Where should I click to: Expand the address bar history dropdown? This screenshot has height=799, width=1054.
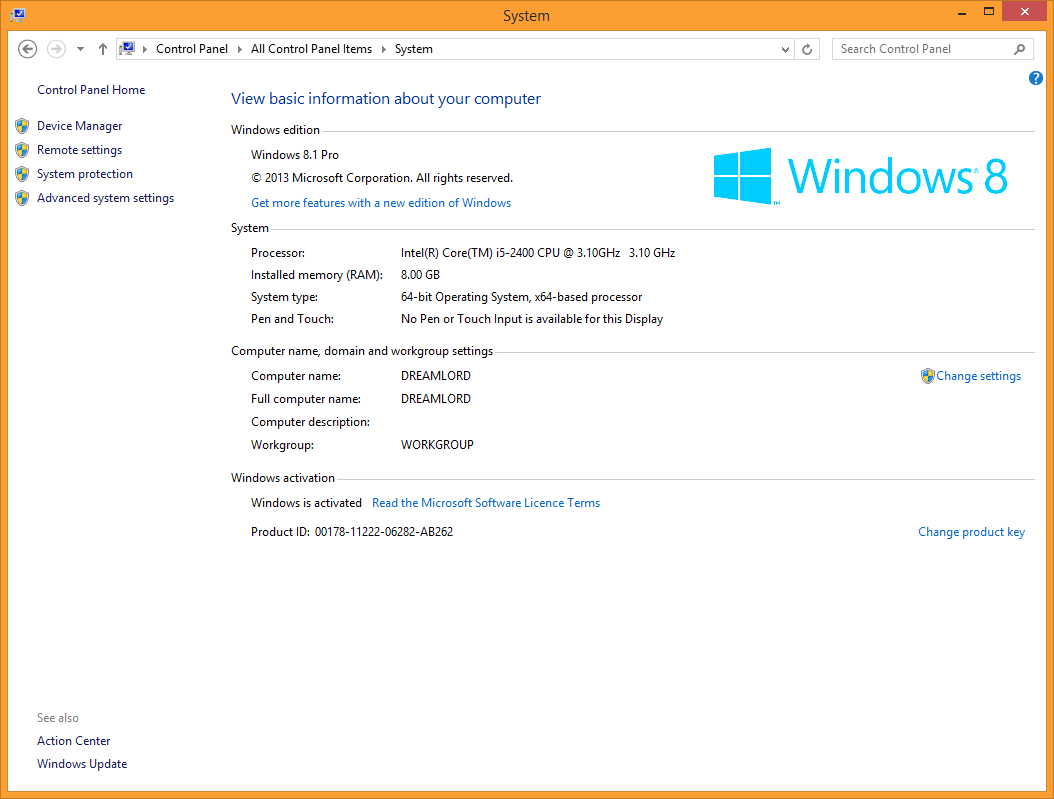(x=784, y=49)
